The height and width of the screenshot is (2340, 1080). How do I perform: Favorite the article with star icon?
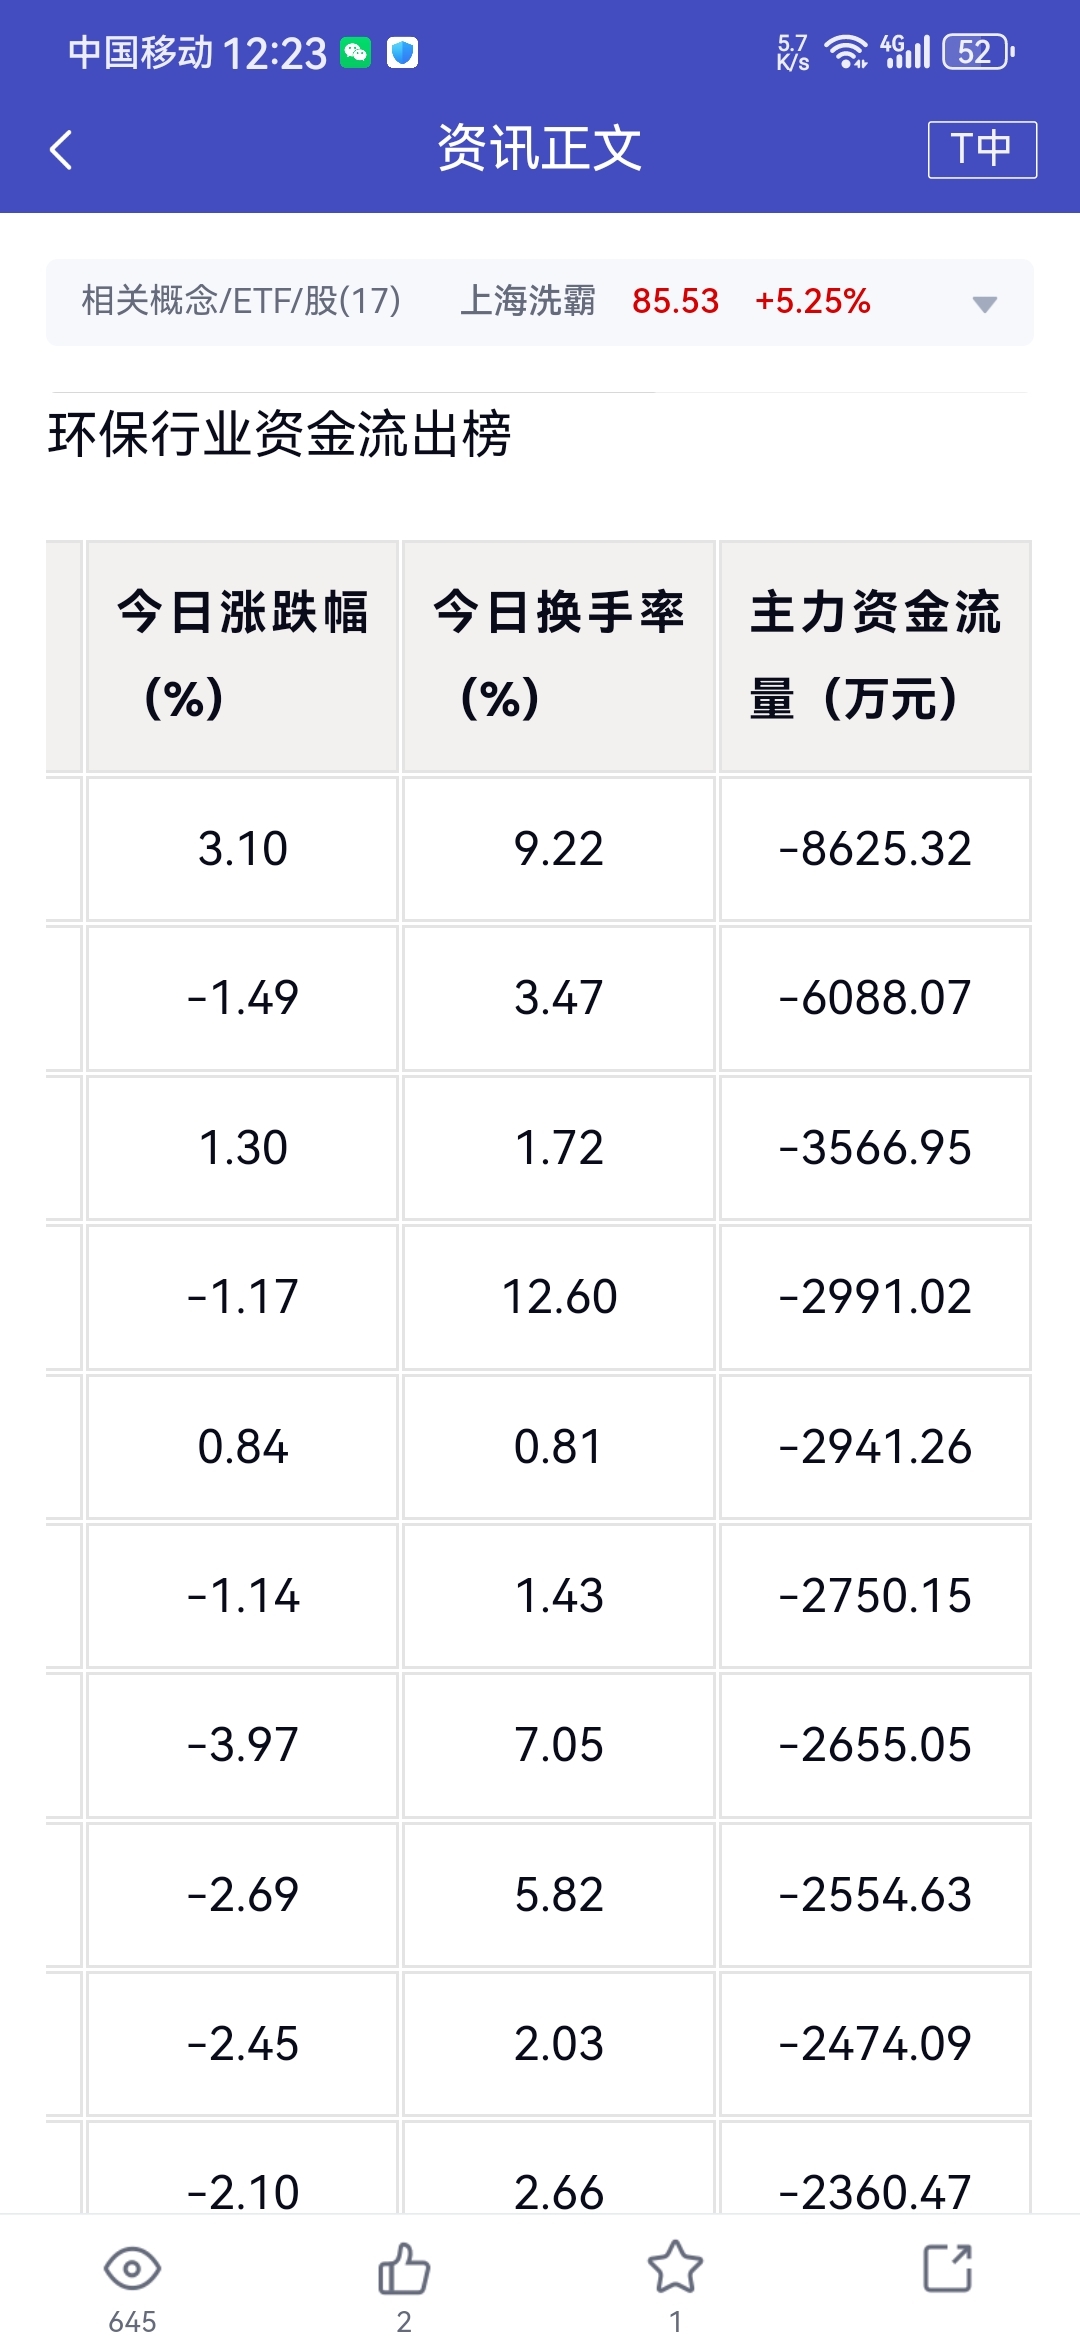(675, 2268)
